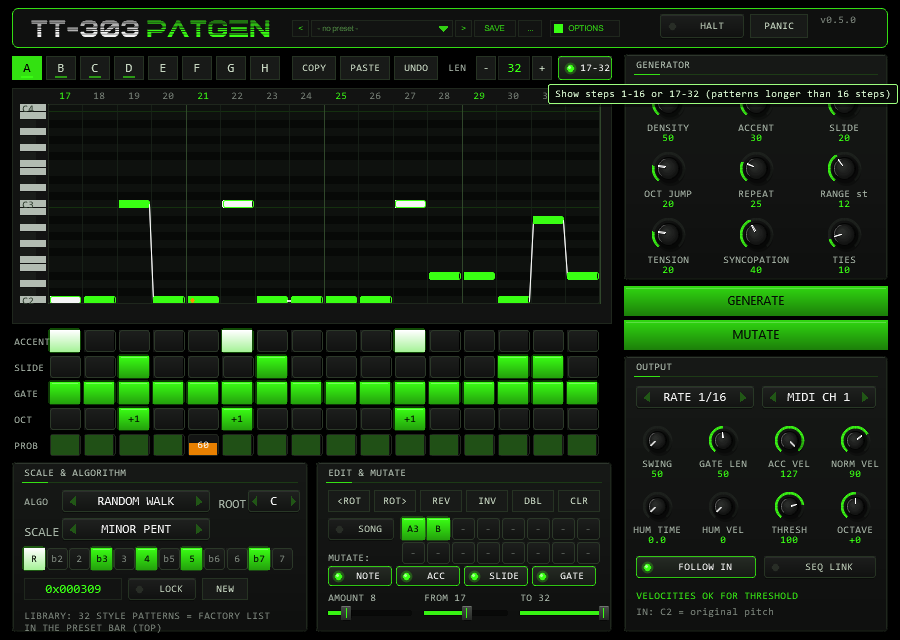Select next MIDI channel arrow
The width and height of the screenshot is (900, 640).
click(865, 397)
